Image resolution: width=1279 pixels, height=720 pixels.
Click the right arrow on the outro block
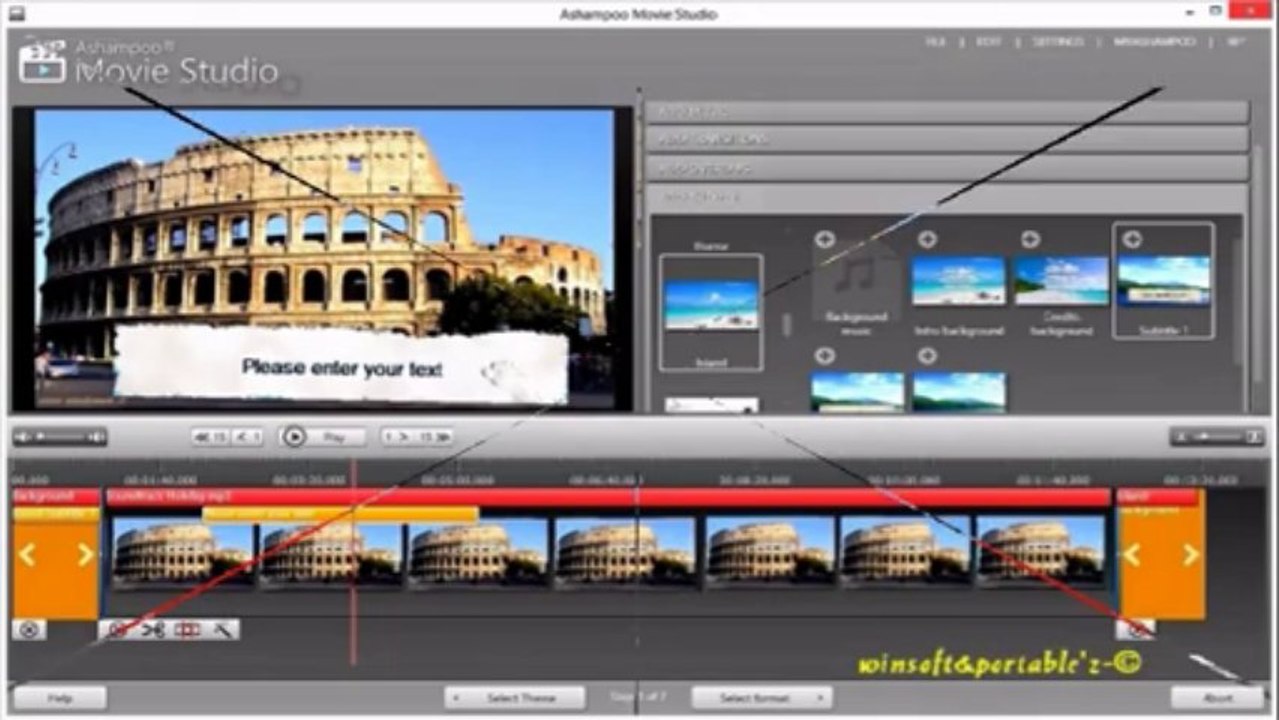tap(1190, 555)
